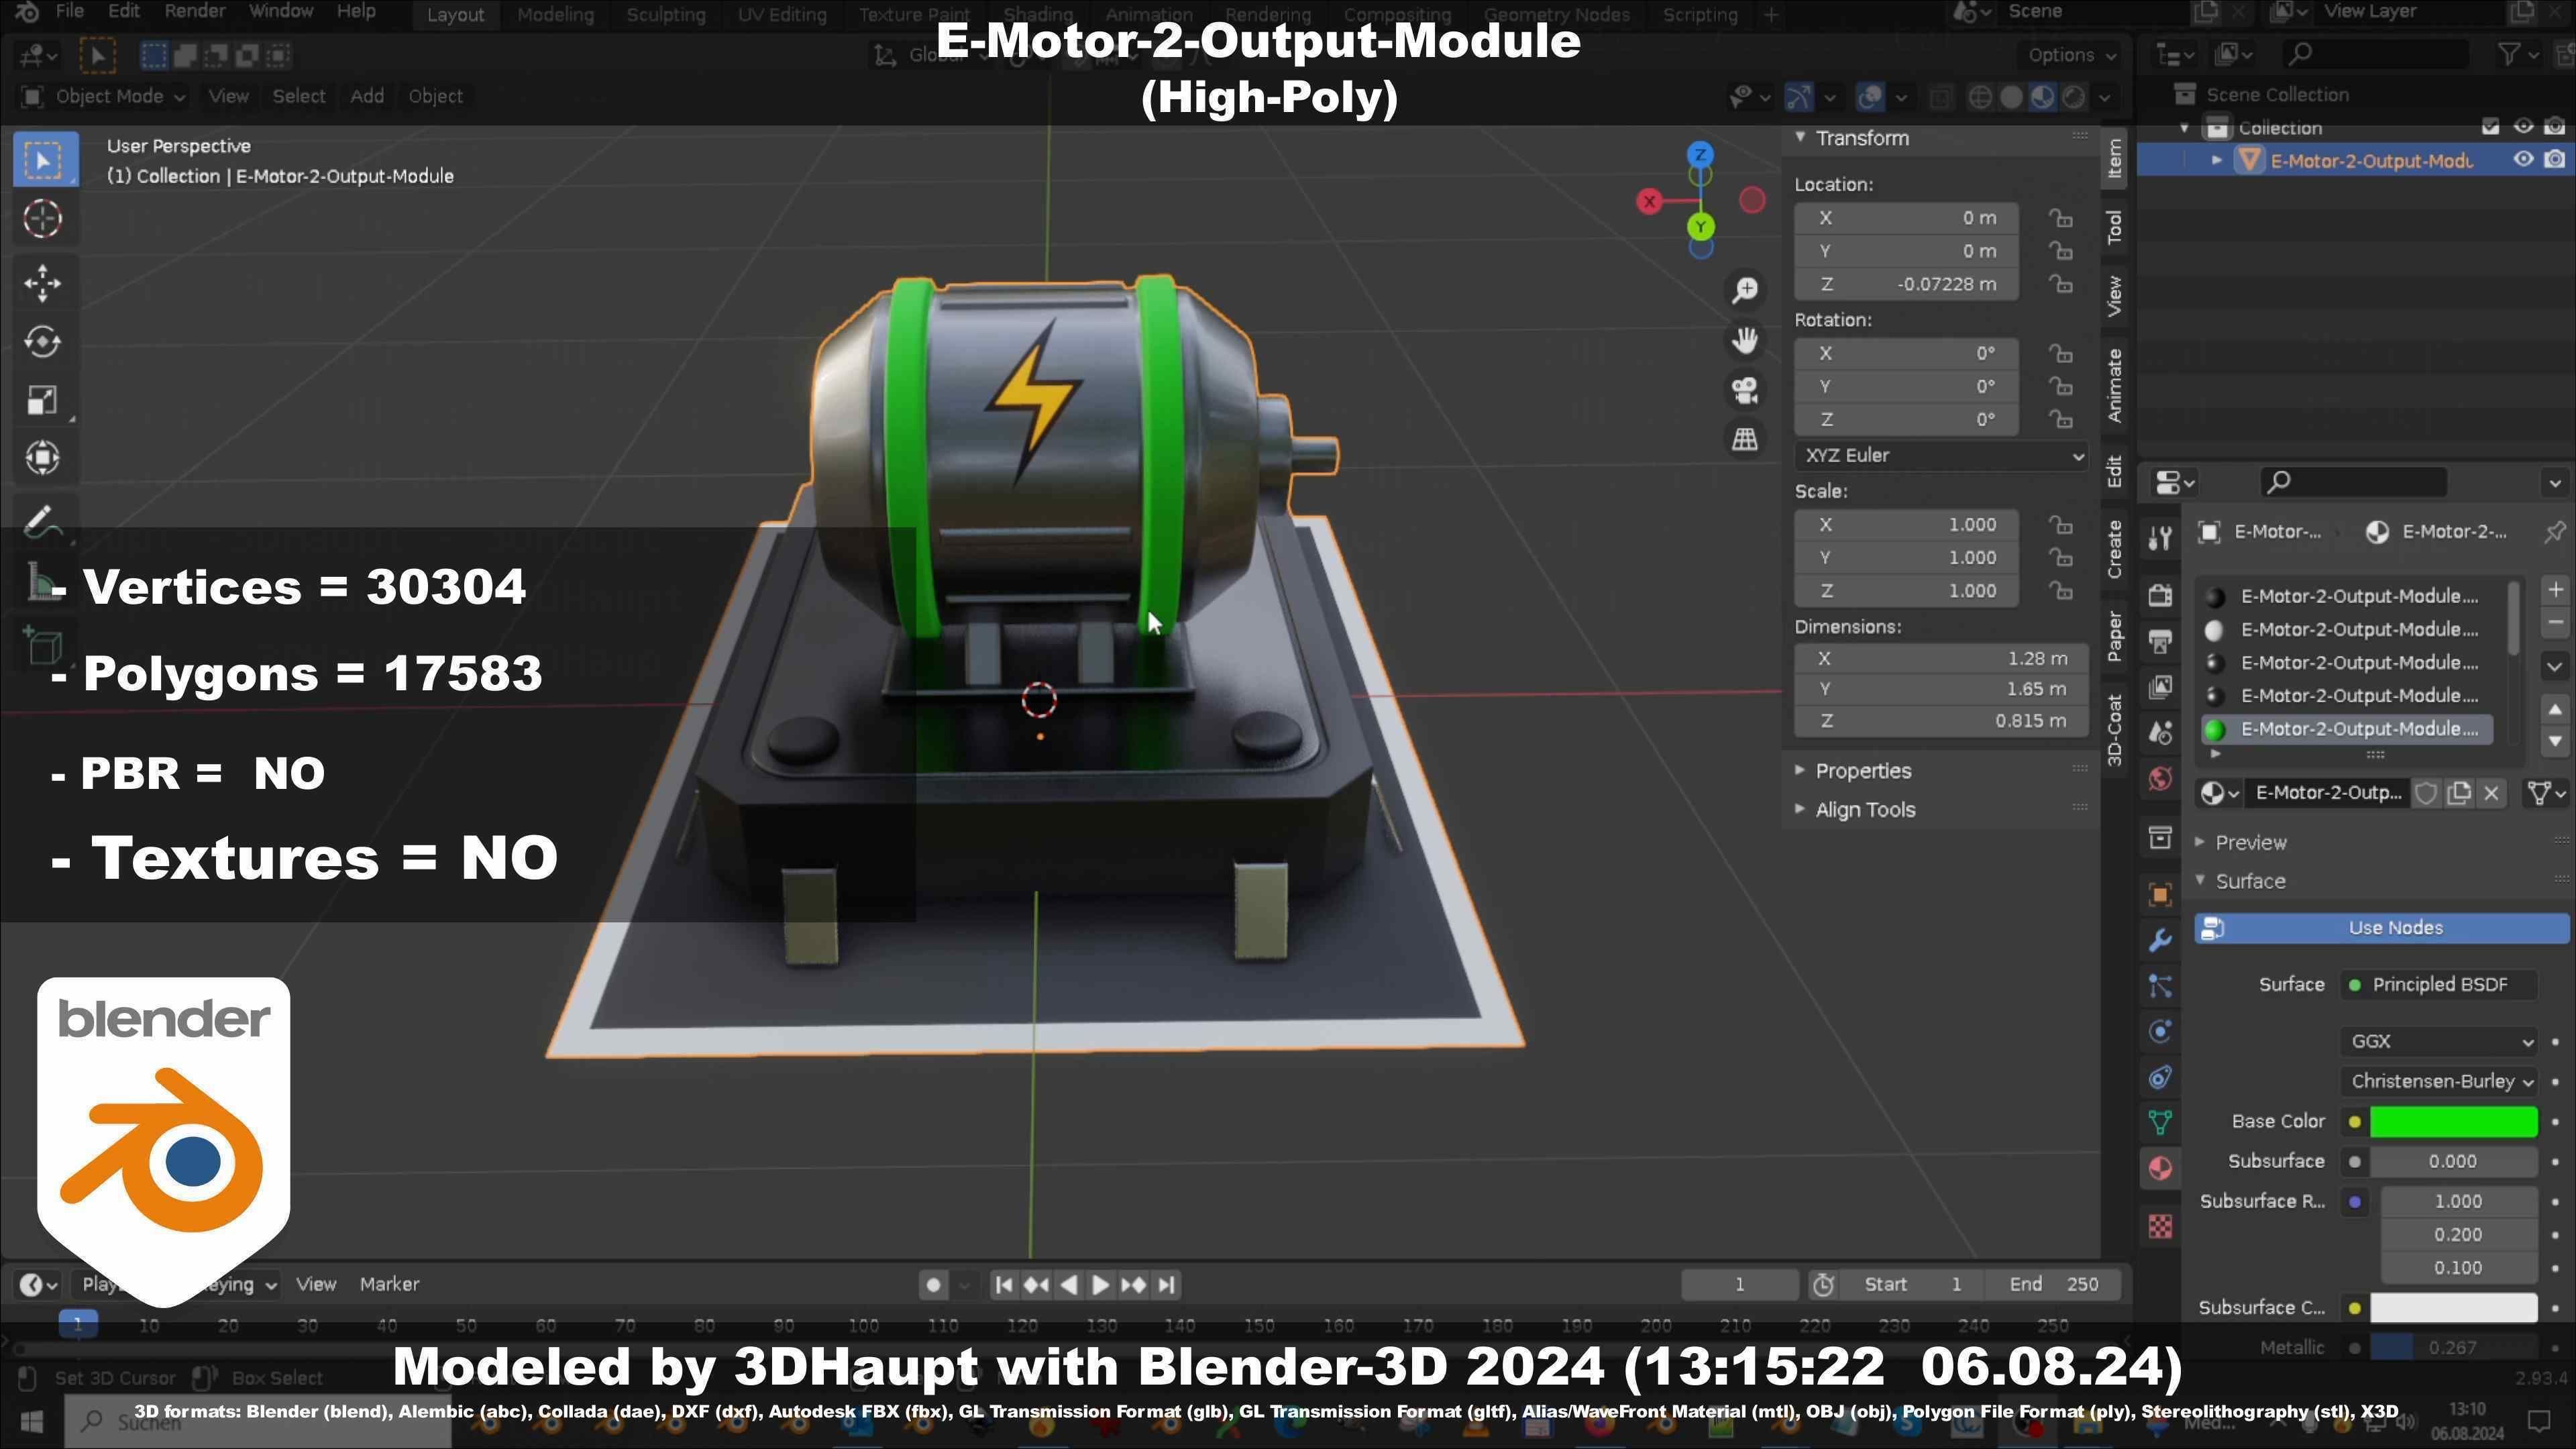Unlink material with the X button
Viewport: 2576px width, 1449px height.
(x=2492, y=794)
